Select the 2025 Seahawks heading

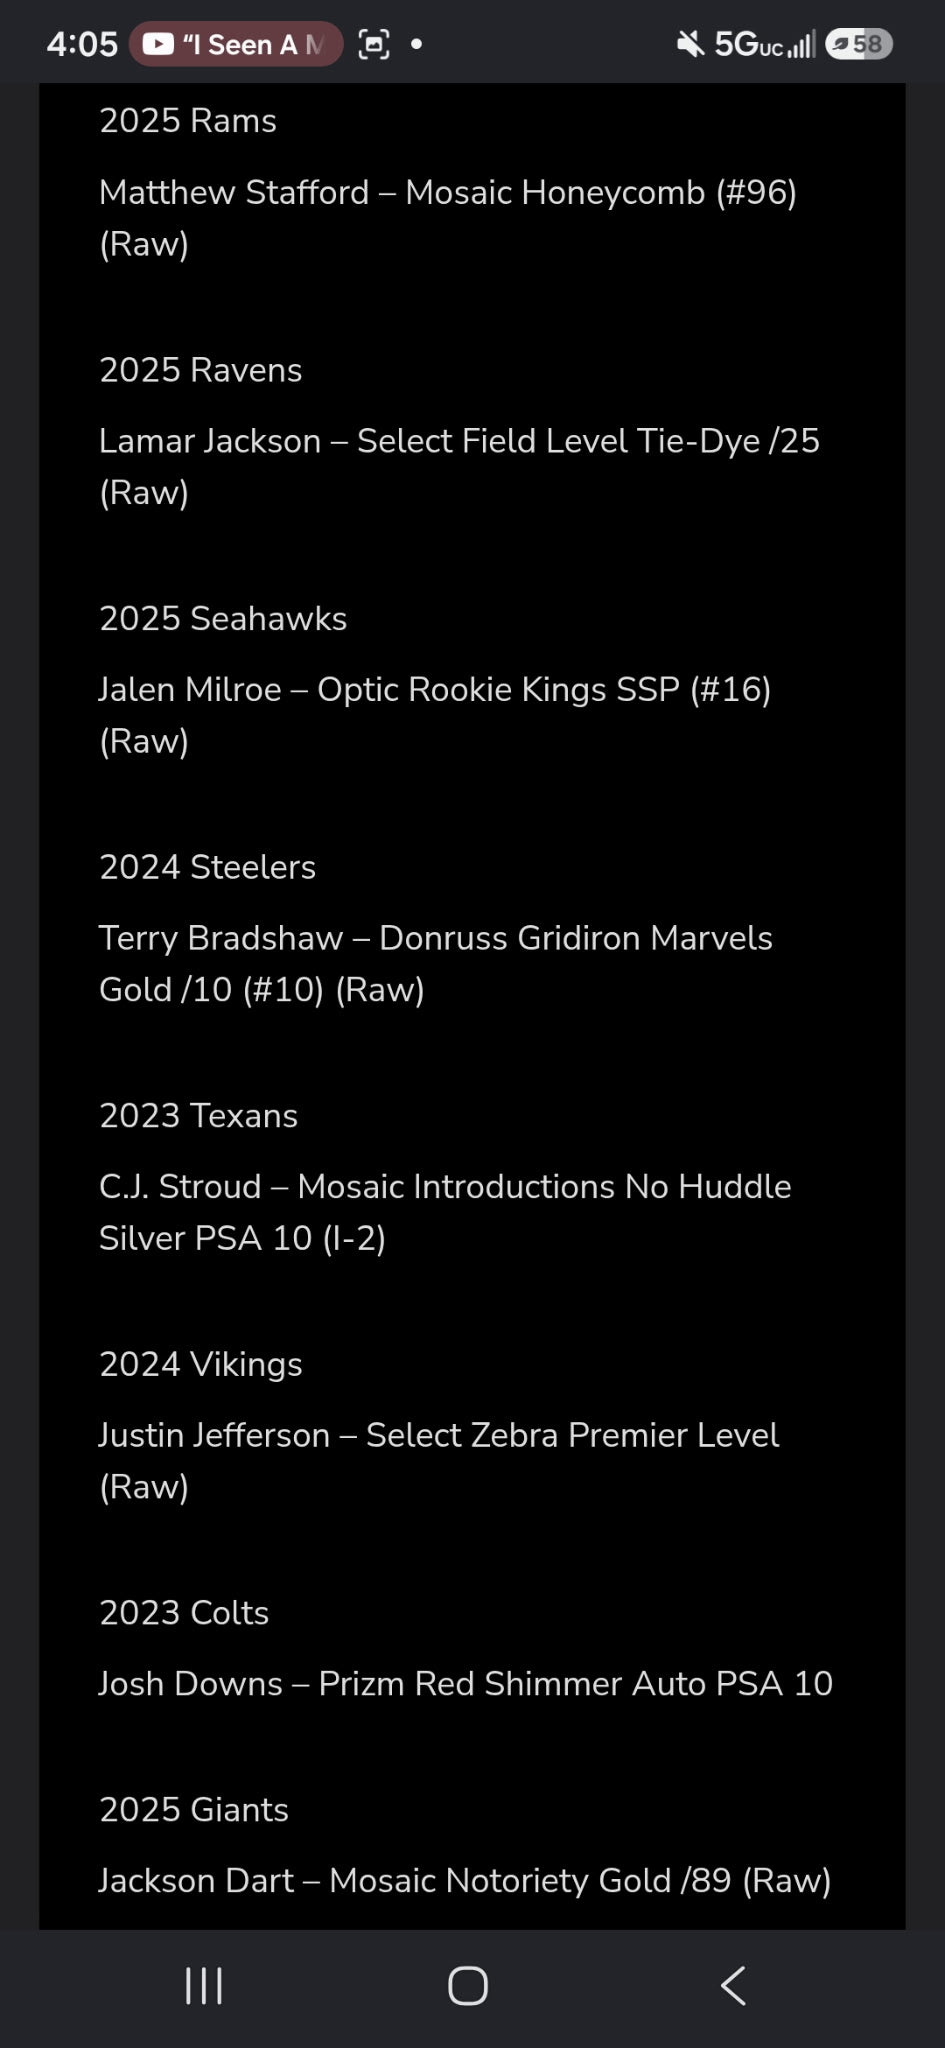(x=223, y=619)
